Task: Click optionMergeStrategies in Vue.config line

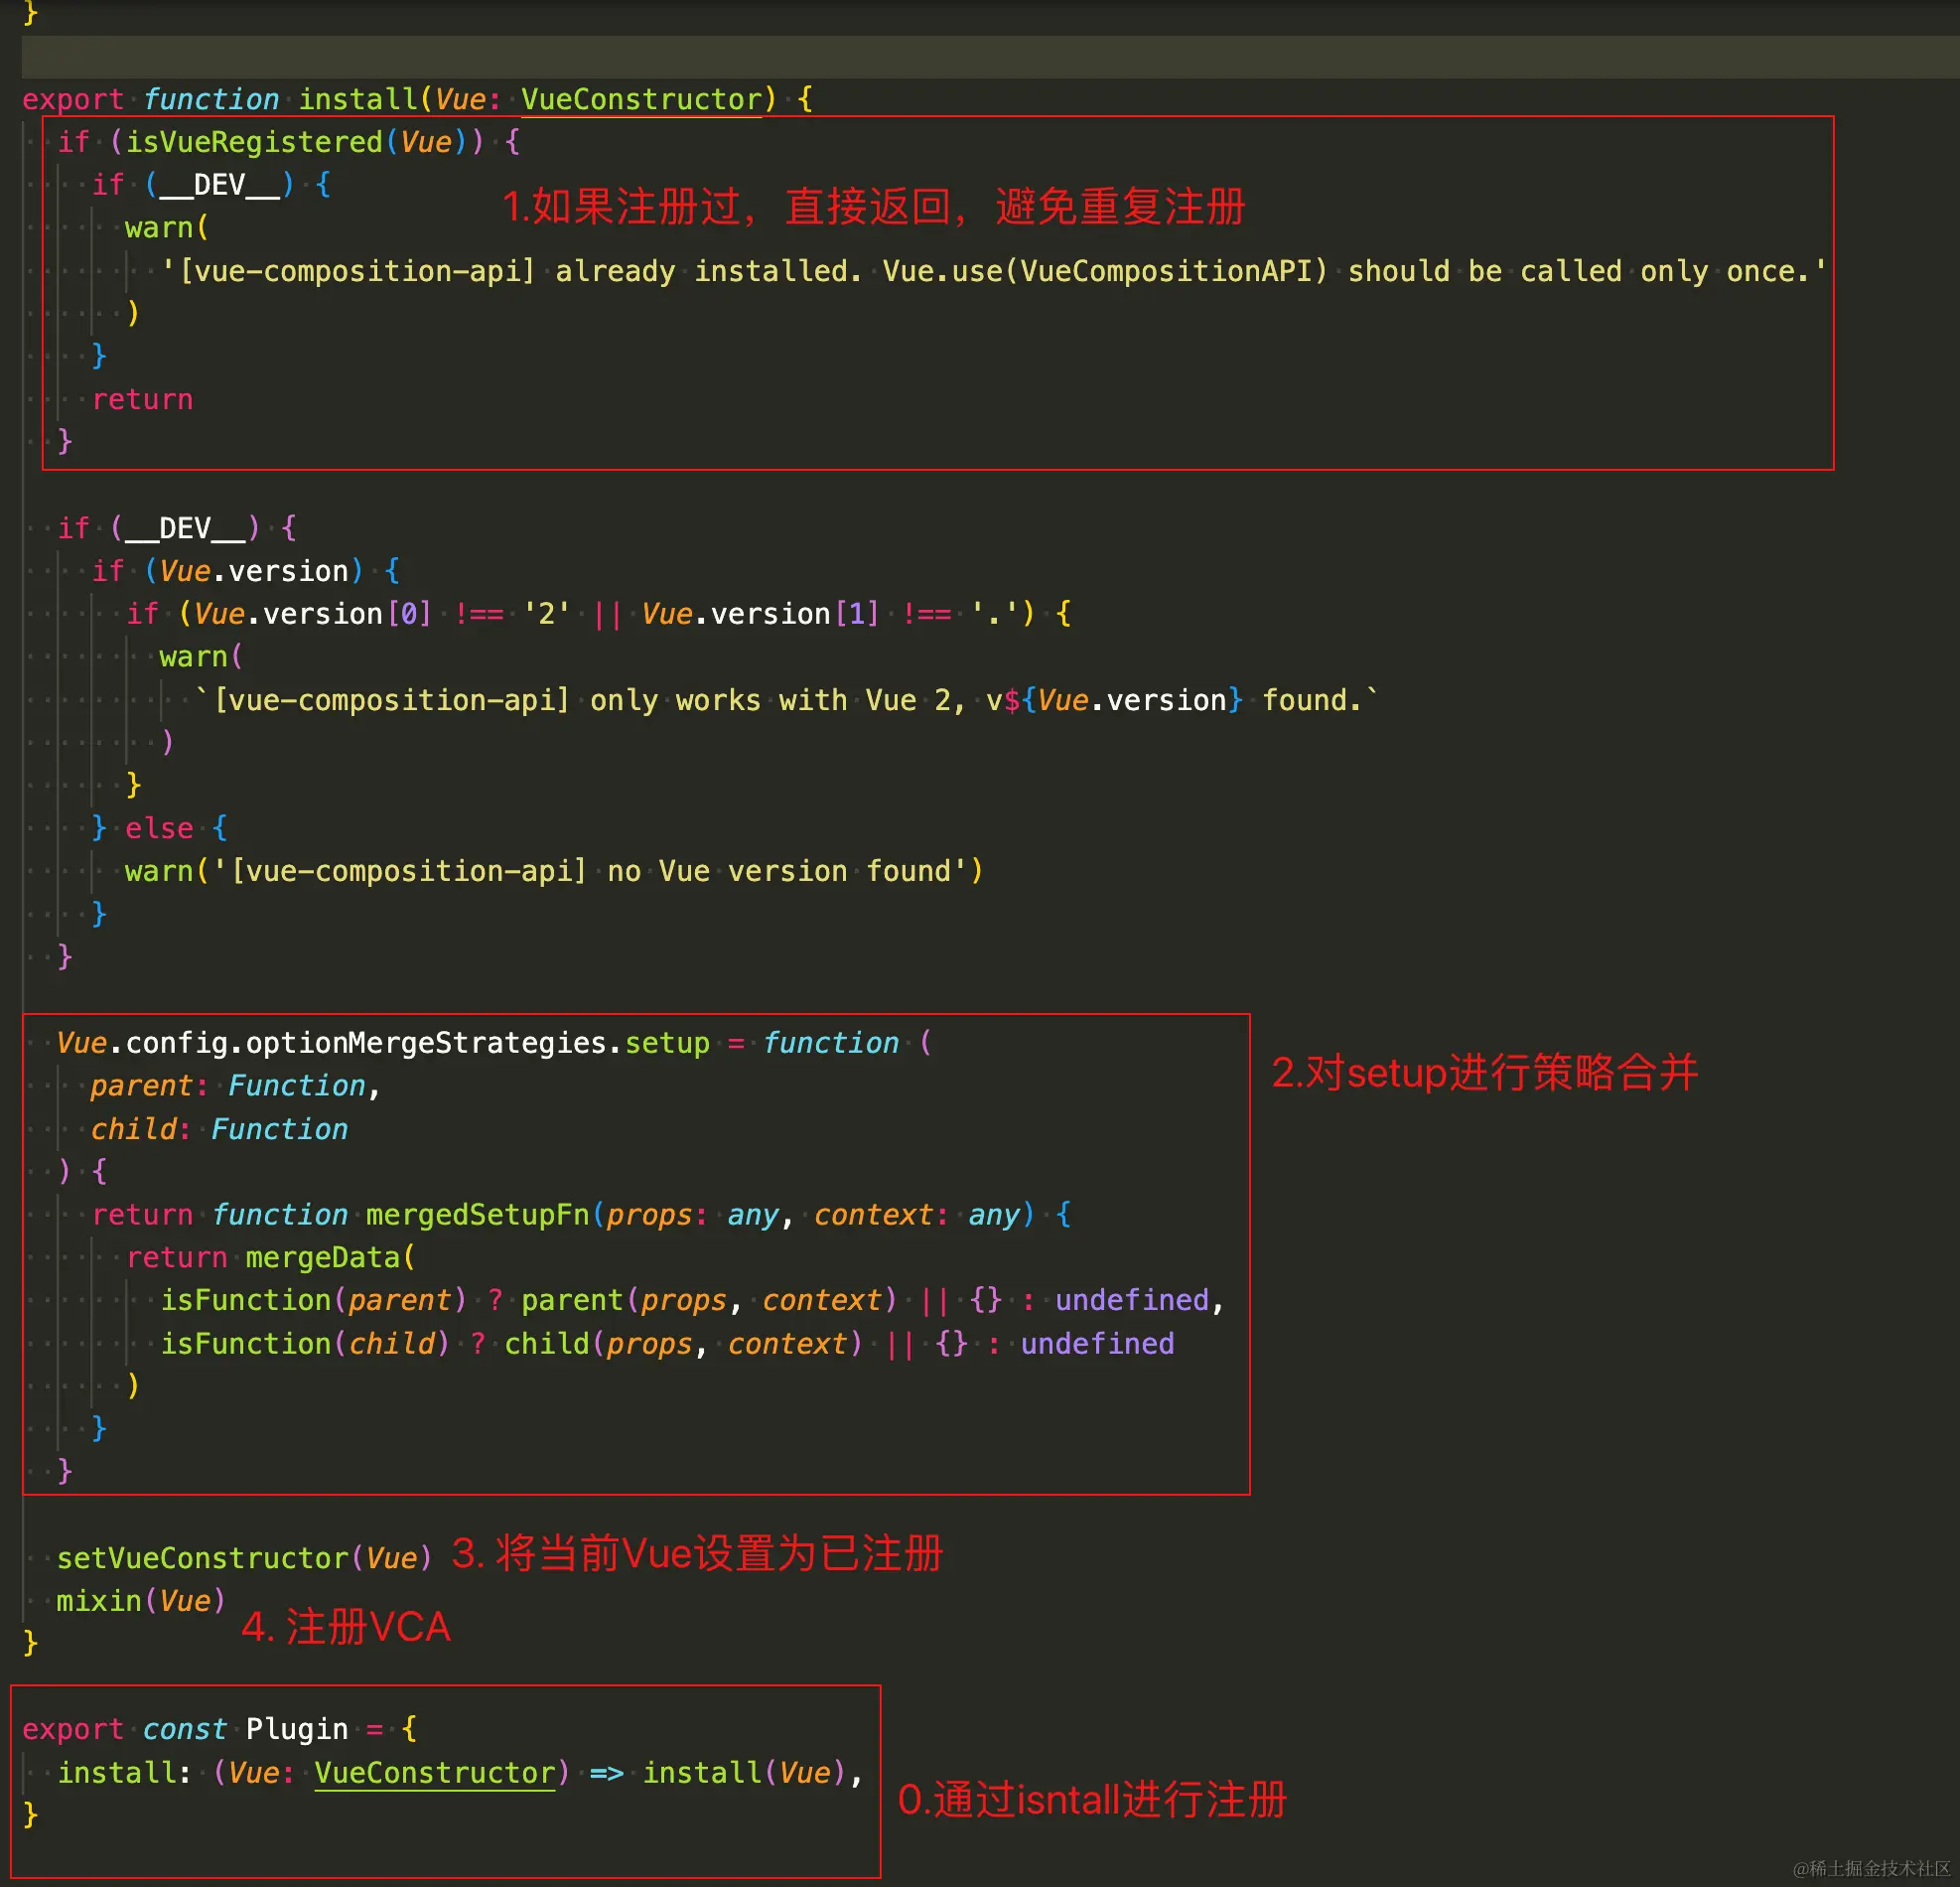Action: pyautogui.click(x=426, y=1043)
